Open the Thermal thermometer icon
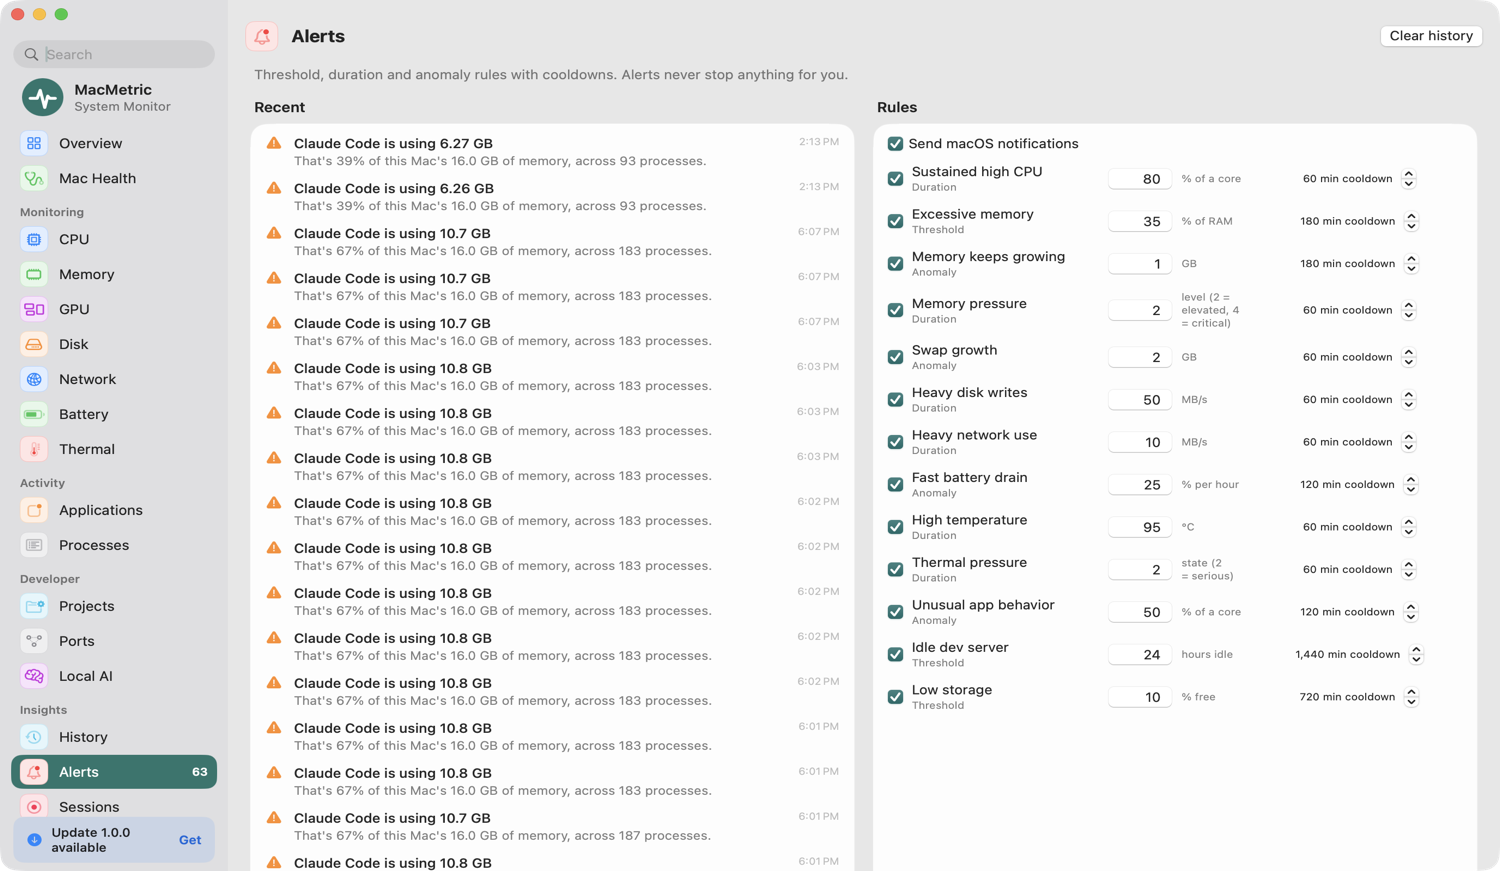The height and width of the screenshot is (871, 1500). (34, 449)
